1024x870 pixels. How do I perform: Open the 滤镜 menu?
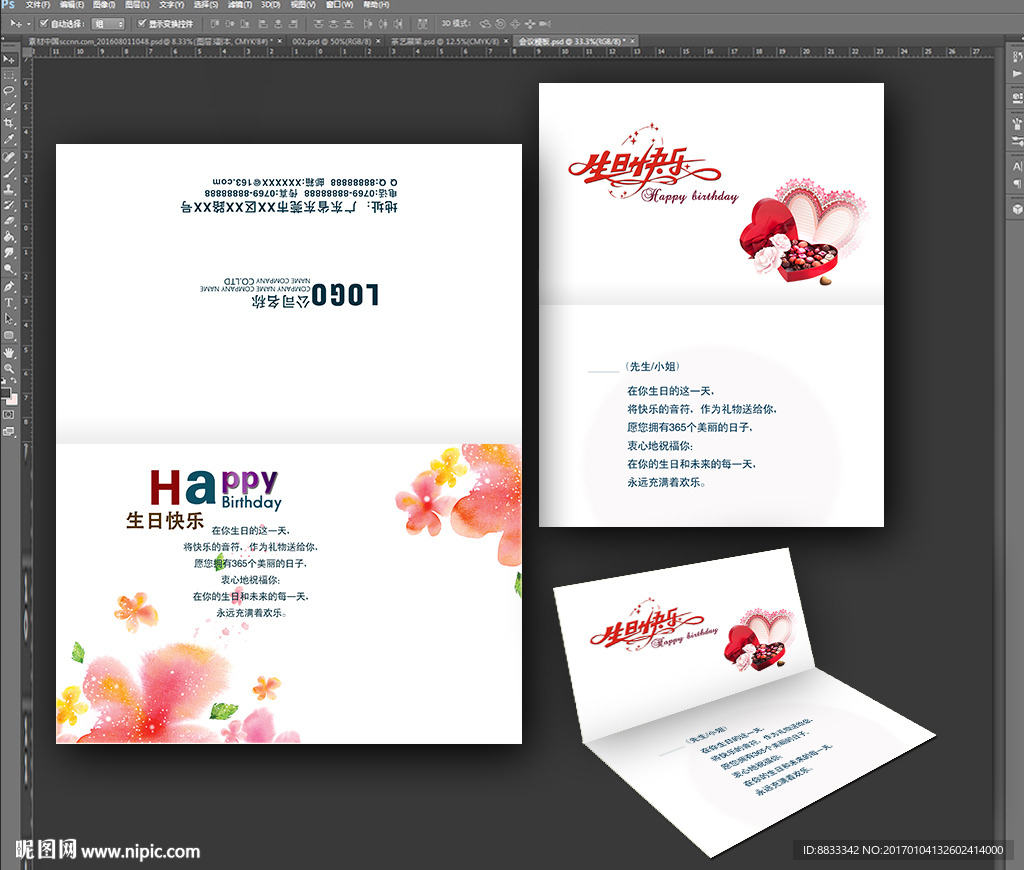[238, 5]
